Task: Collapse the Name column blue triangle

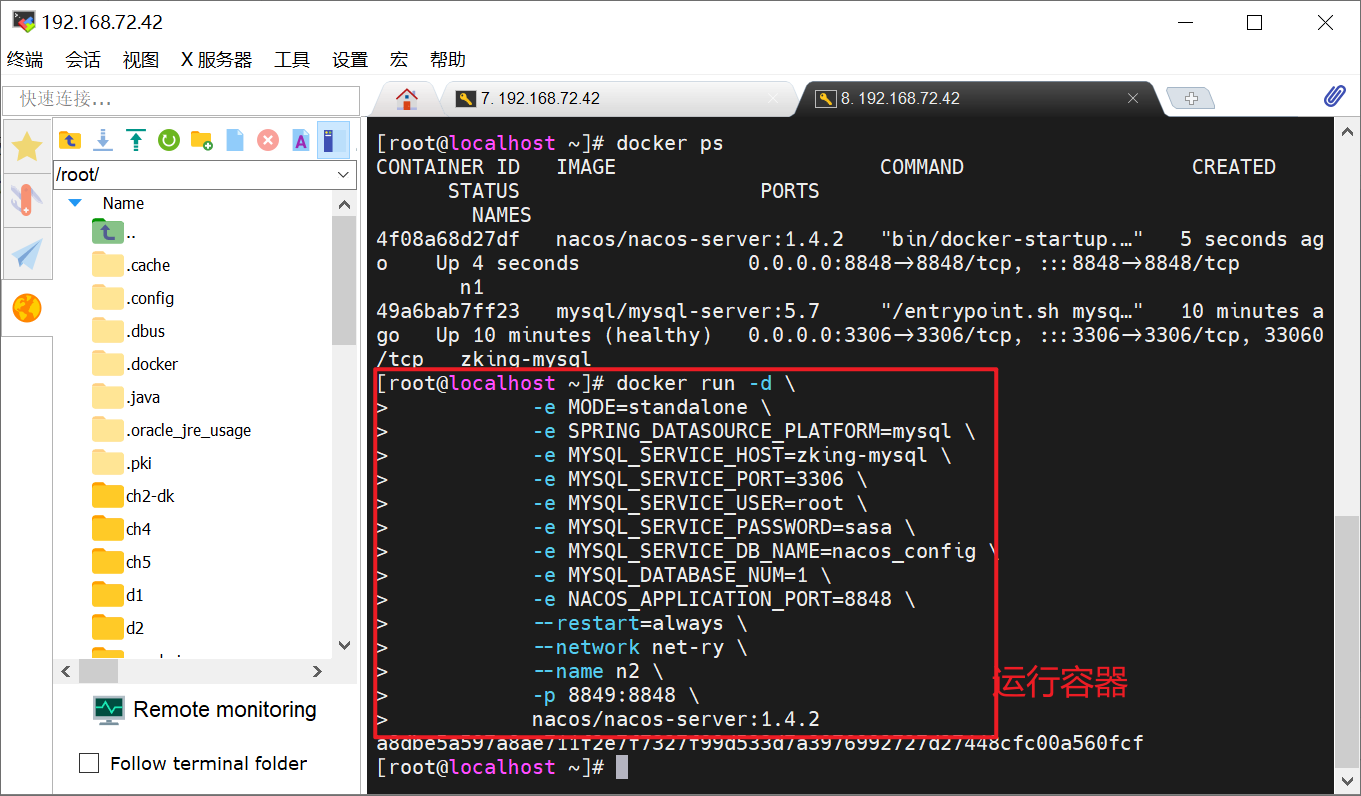Action: click(75, 203)
